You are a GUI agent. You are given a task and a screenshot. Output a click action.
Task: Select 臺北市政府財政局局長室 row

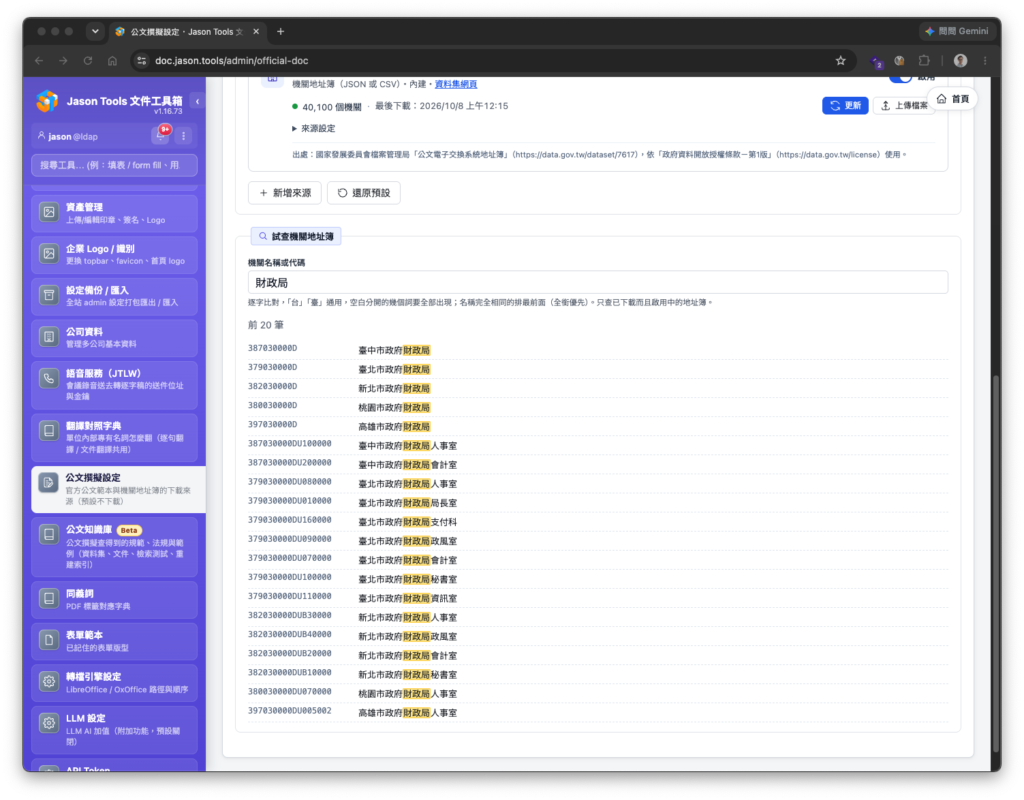[598, 502]
